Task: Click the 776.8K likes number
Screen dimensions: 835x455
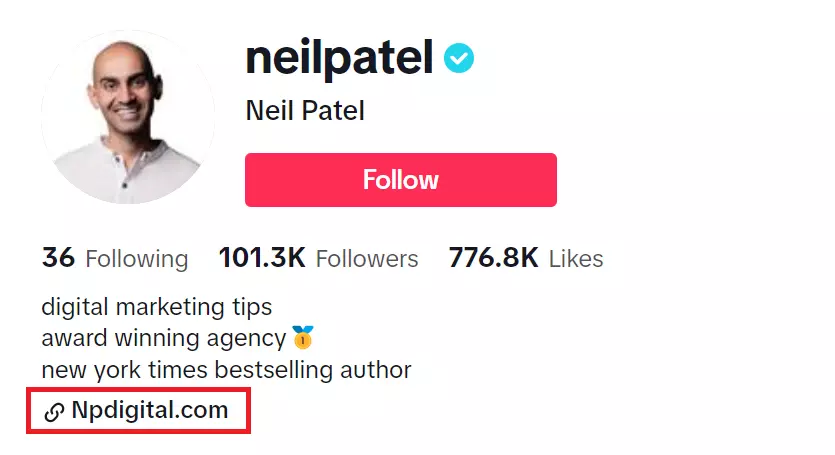Action: click(494, 258)
